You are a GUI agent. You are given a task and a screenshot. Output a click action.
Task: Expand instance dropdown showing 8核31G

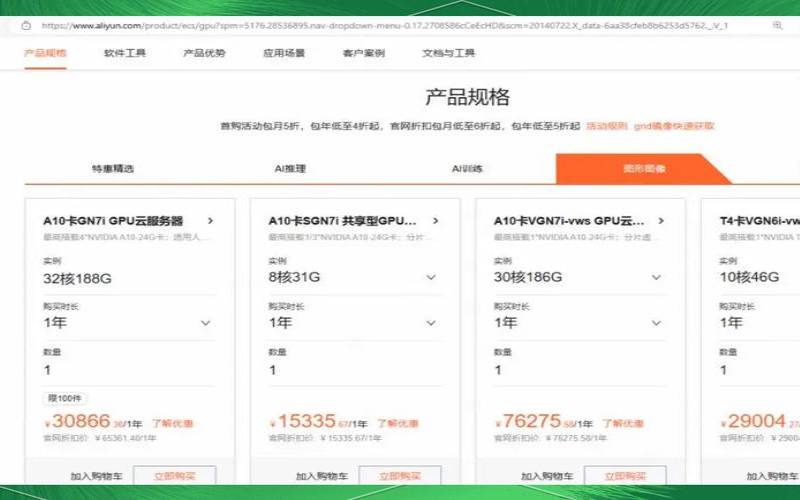(x=431, y=277)
